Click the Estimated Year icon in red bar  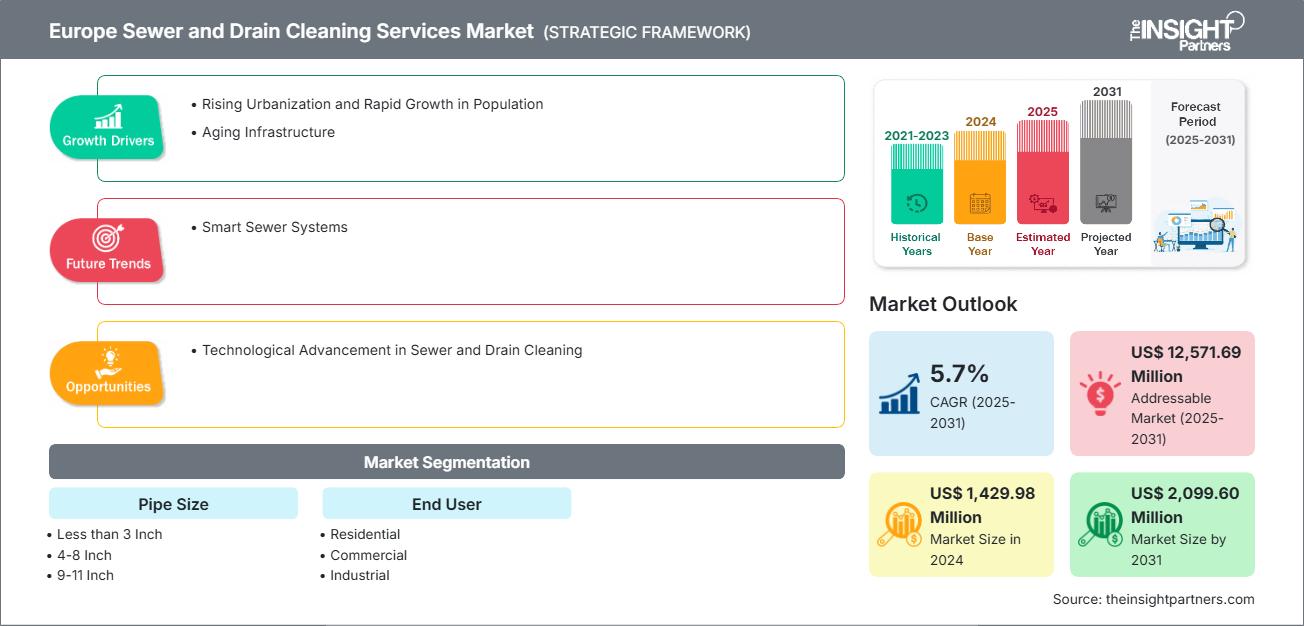(x=1042, y=204)
